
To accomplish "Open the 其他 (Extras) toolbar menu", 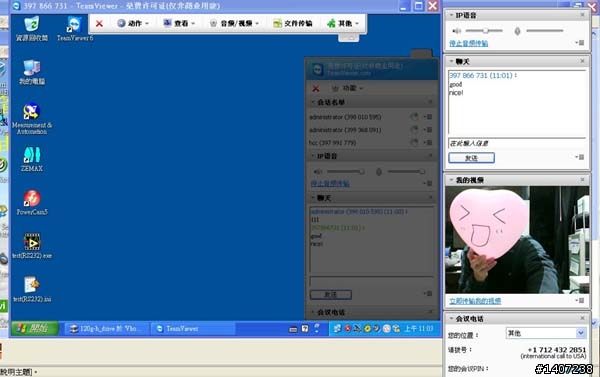I will tap(343, 23).
